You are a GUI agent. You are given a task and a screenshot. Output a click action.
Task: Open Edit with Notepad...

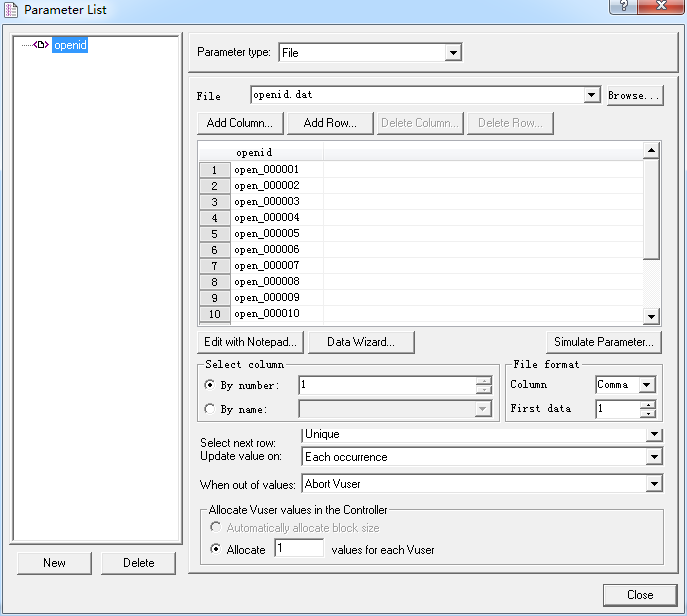coord(250,342)
